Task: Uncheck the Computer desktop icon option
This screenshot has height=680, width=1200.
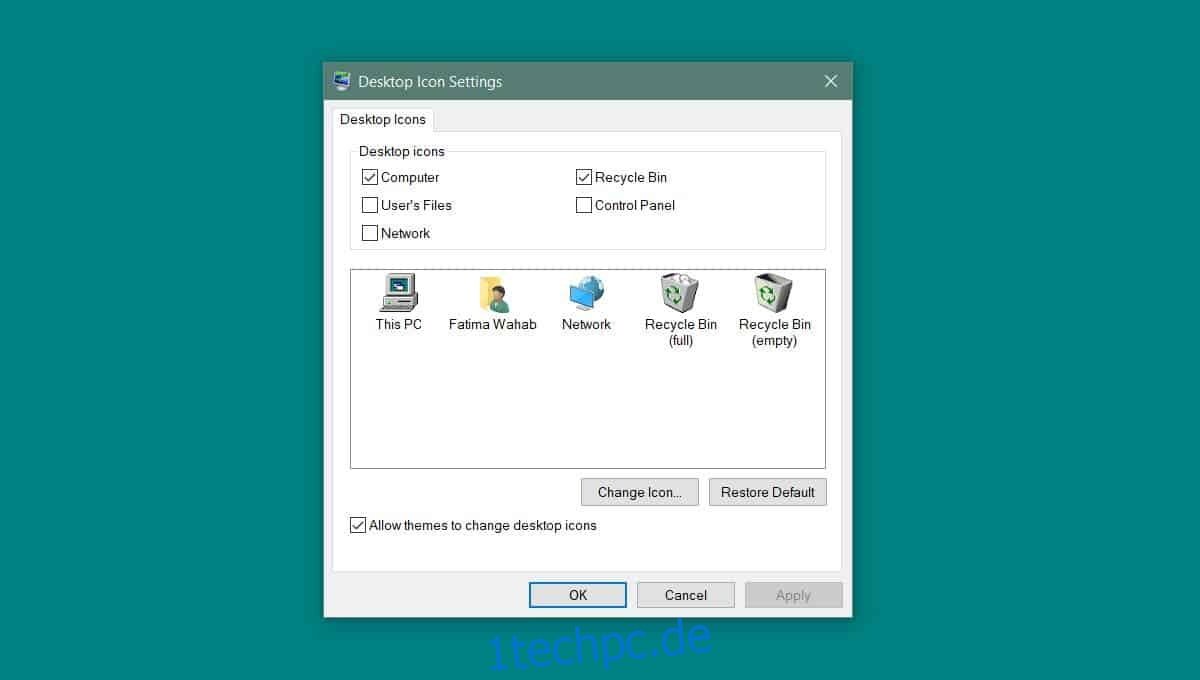Action: [x=371, y=177]
